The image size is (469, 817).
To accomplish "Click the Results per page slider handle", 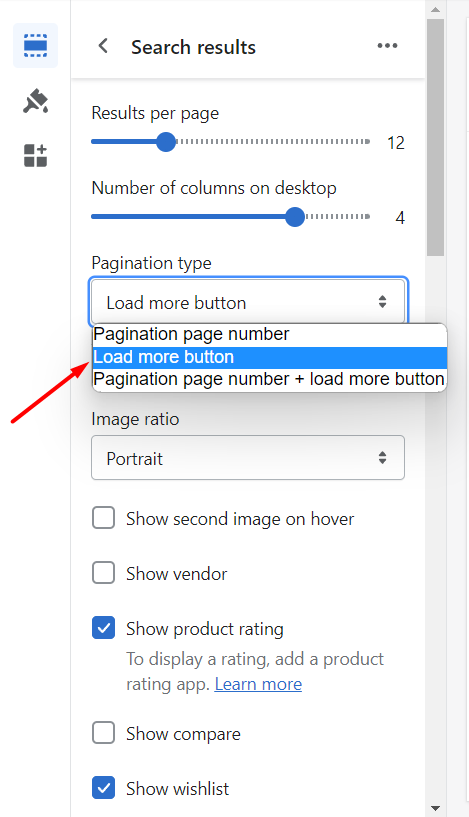I will 166,142.
